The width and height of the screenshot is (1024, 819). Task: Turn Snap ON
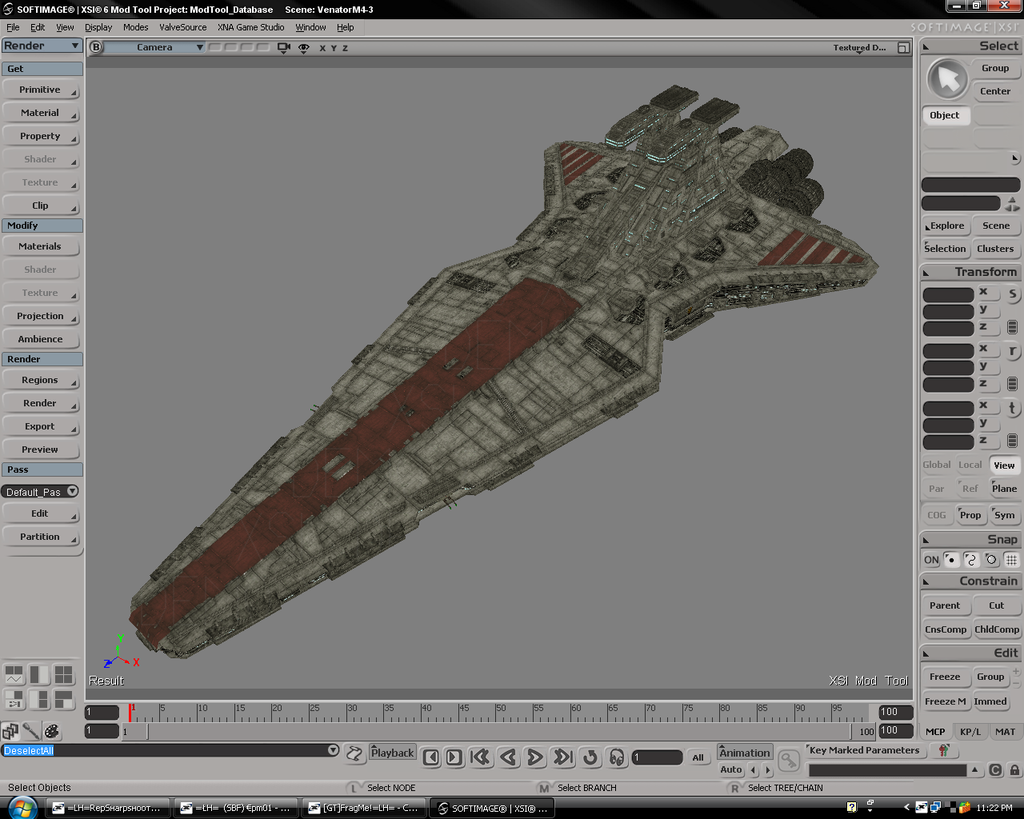pos(931,560)
